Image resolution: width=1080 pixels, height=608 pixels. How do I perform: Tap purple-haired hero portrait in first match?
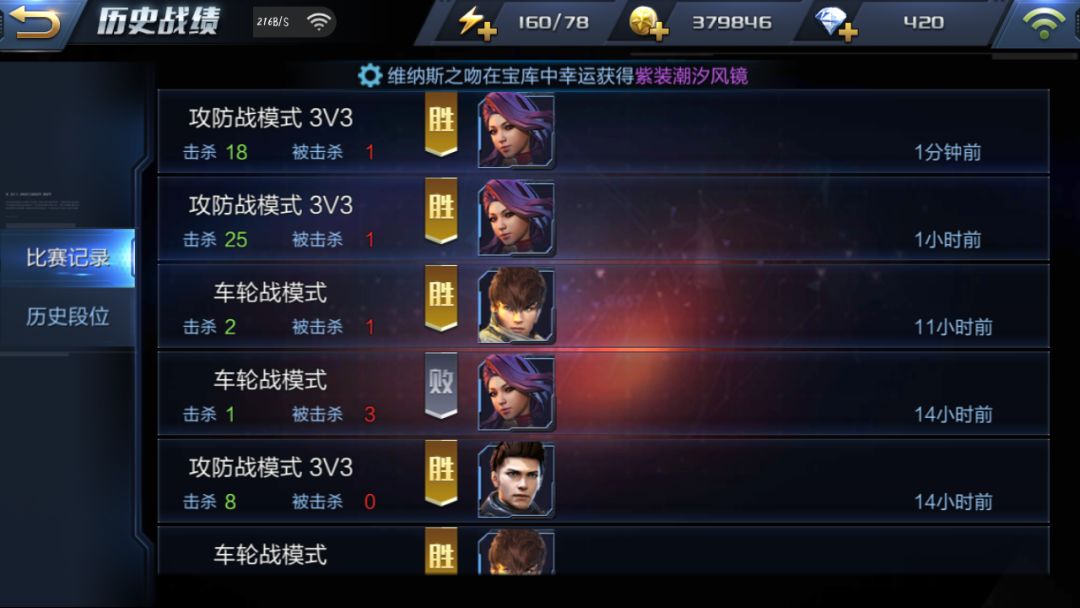pos(517,131)
